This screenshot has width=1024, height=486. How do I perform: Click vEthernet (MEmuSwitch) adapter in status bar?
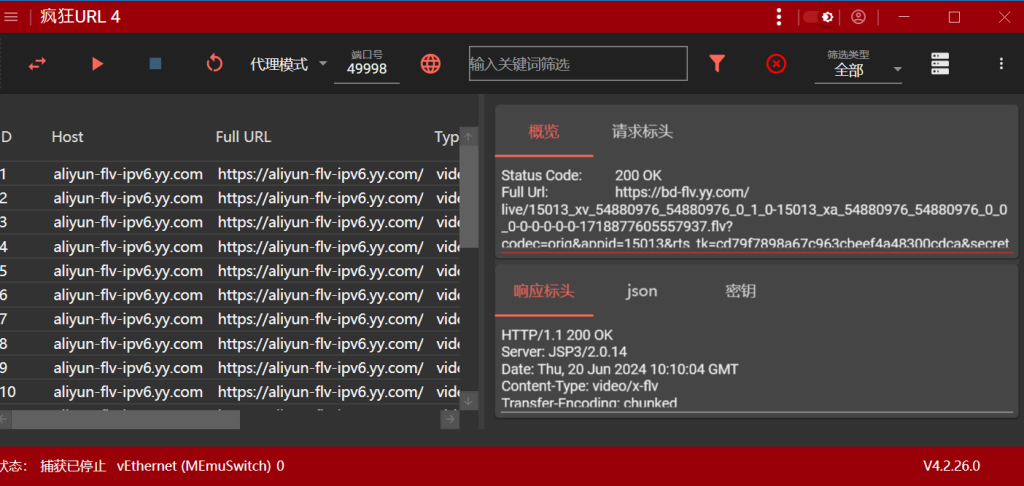tap(194, 466)
